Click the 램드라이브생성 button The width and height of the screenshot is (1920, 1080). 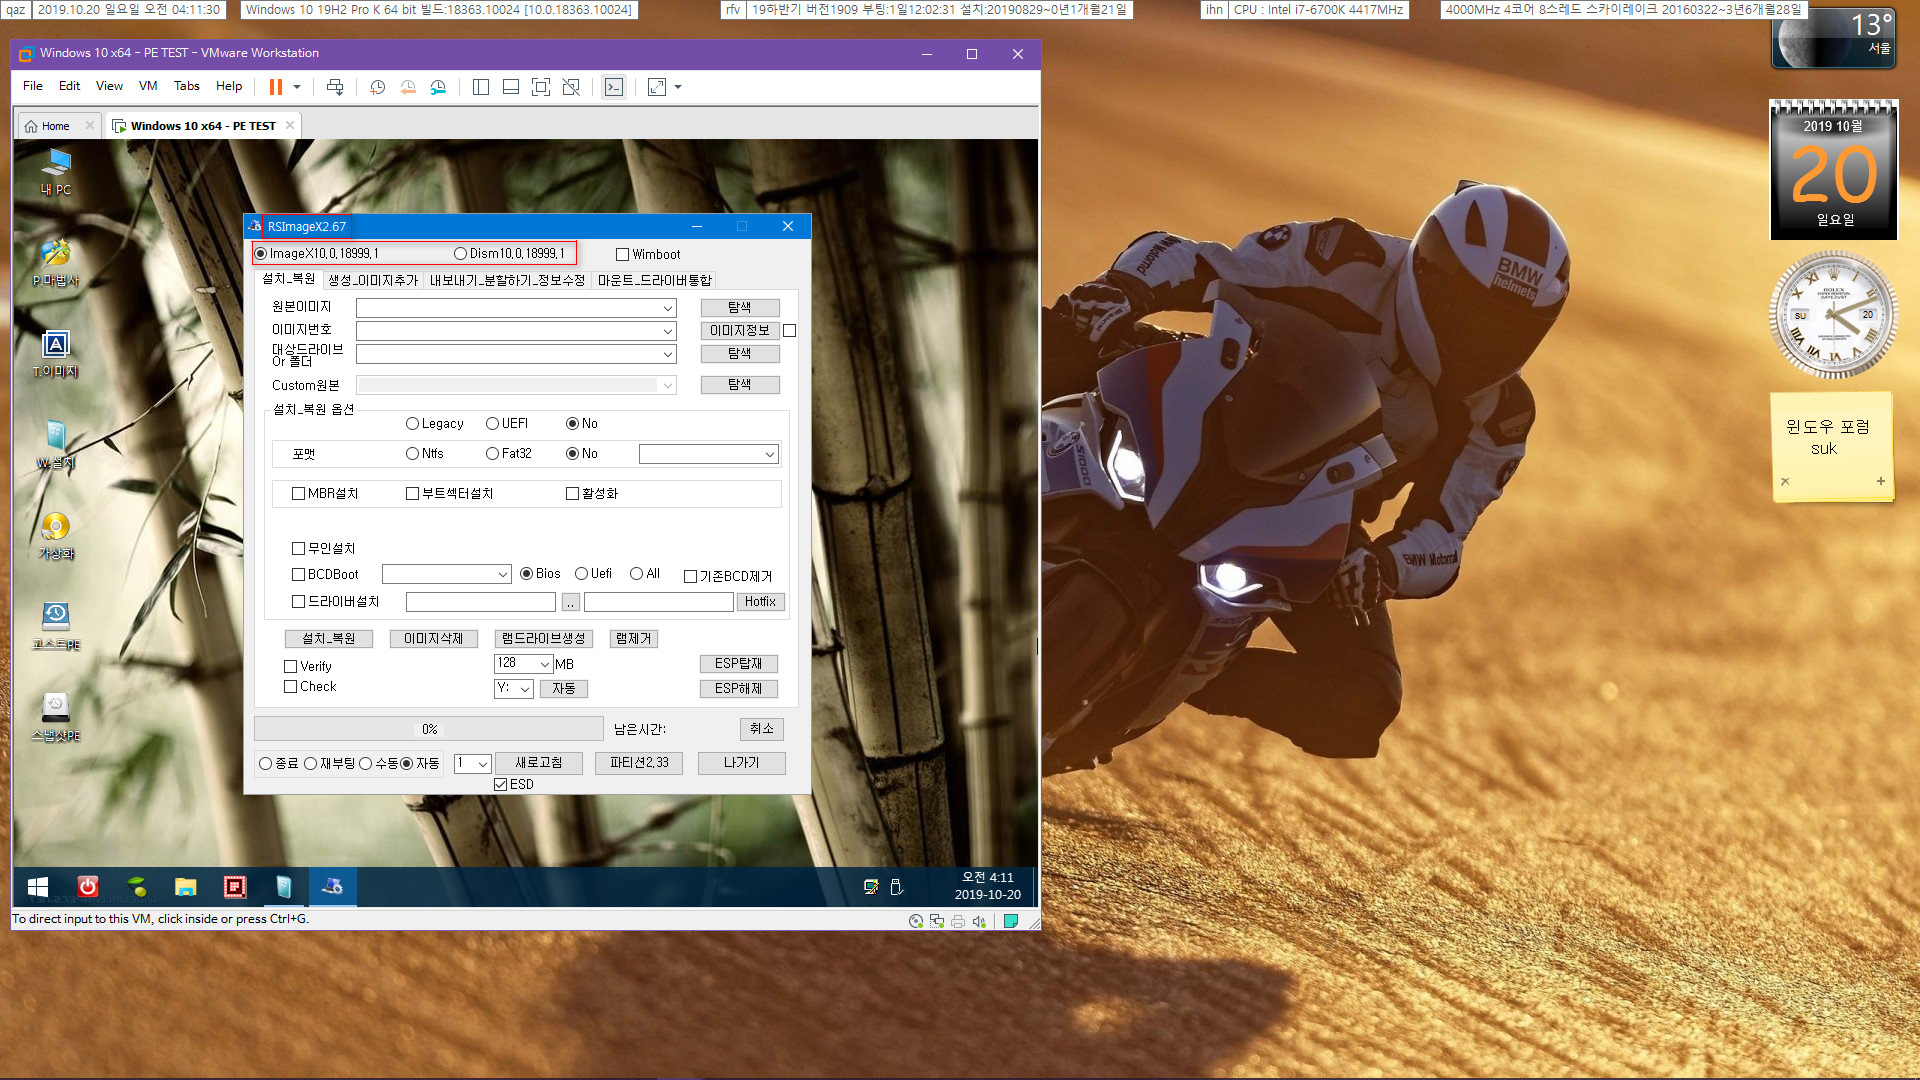[x=544, y=639]
